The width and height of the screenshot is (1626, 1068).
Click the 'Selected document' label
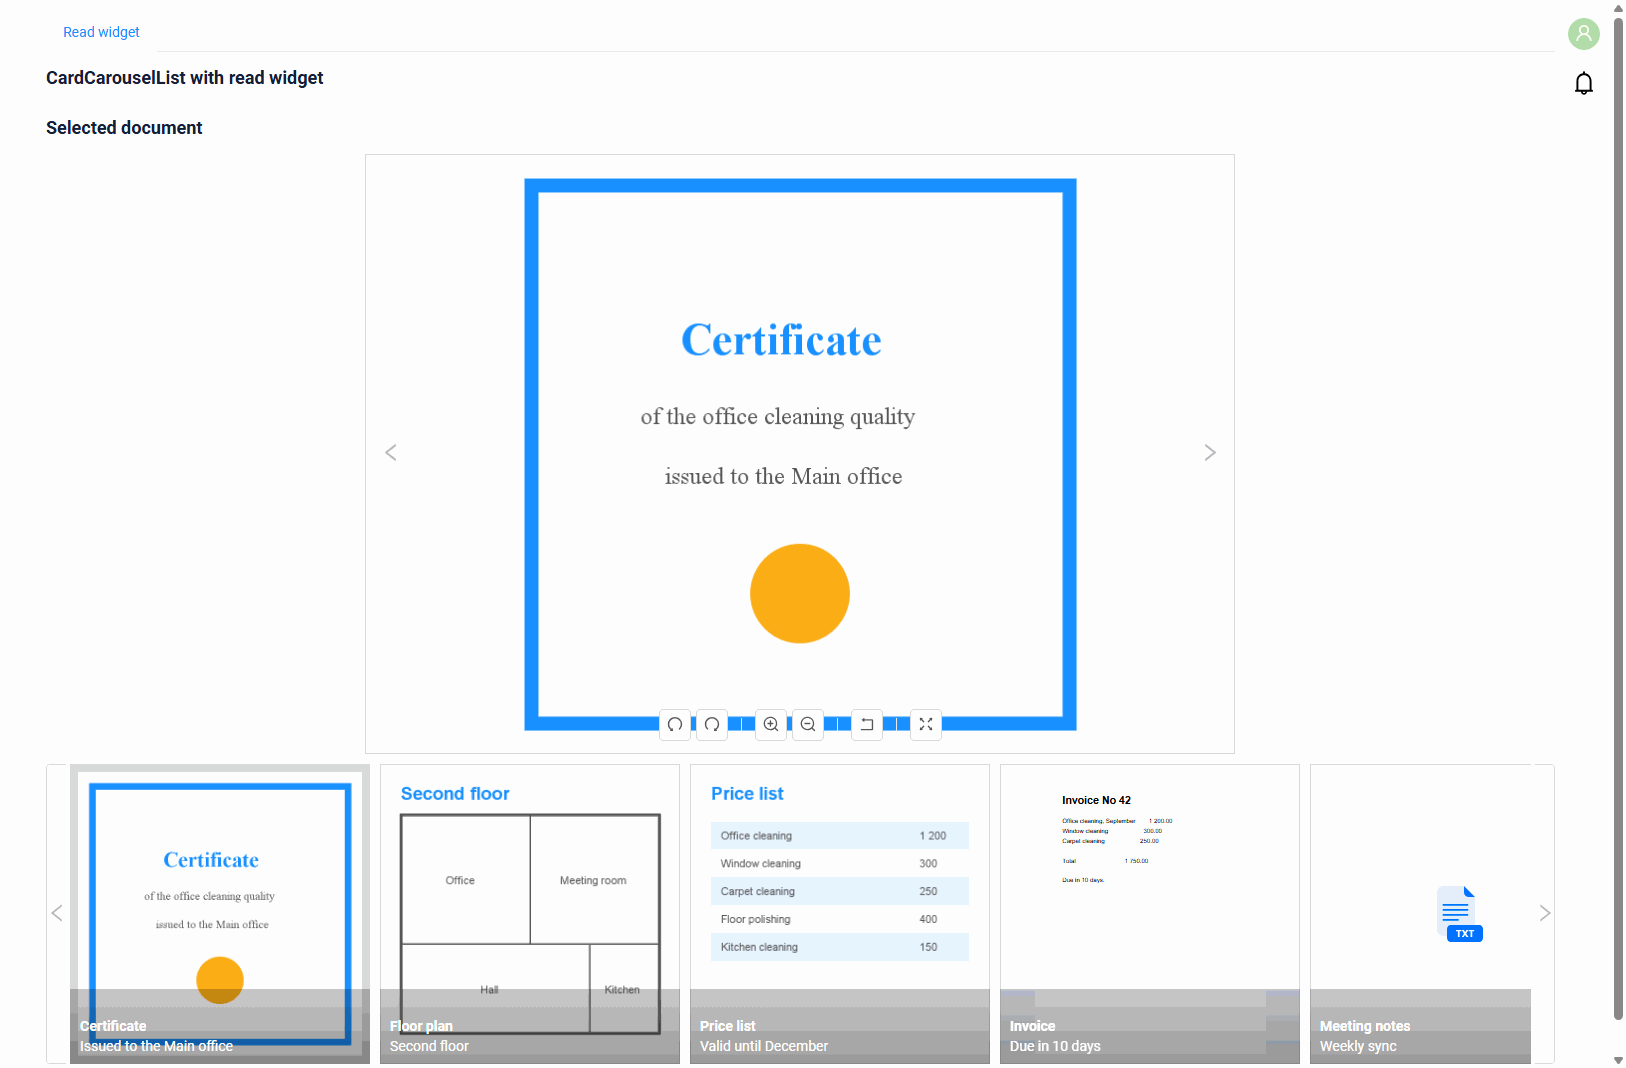click(x=124, y=128)
